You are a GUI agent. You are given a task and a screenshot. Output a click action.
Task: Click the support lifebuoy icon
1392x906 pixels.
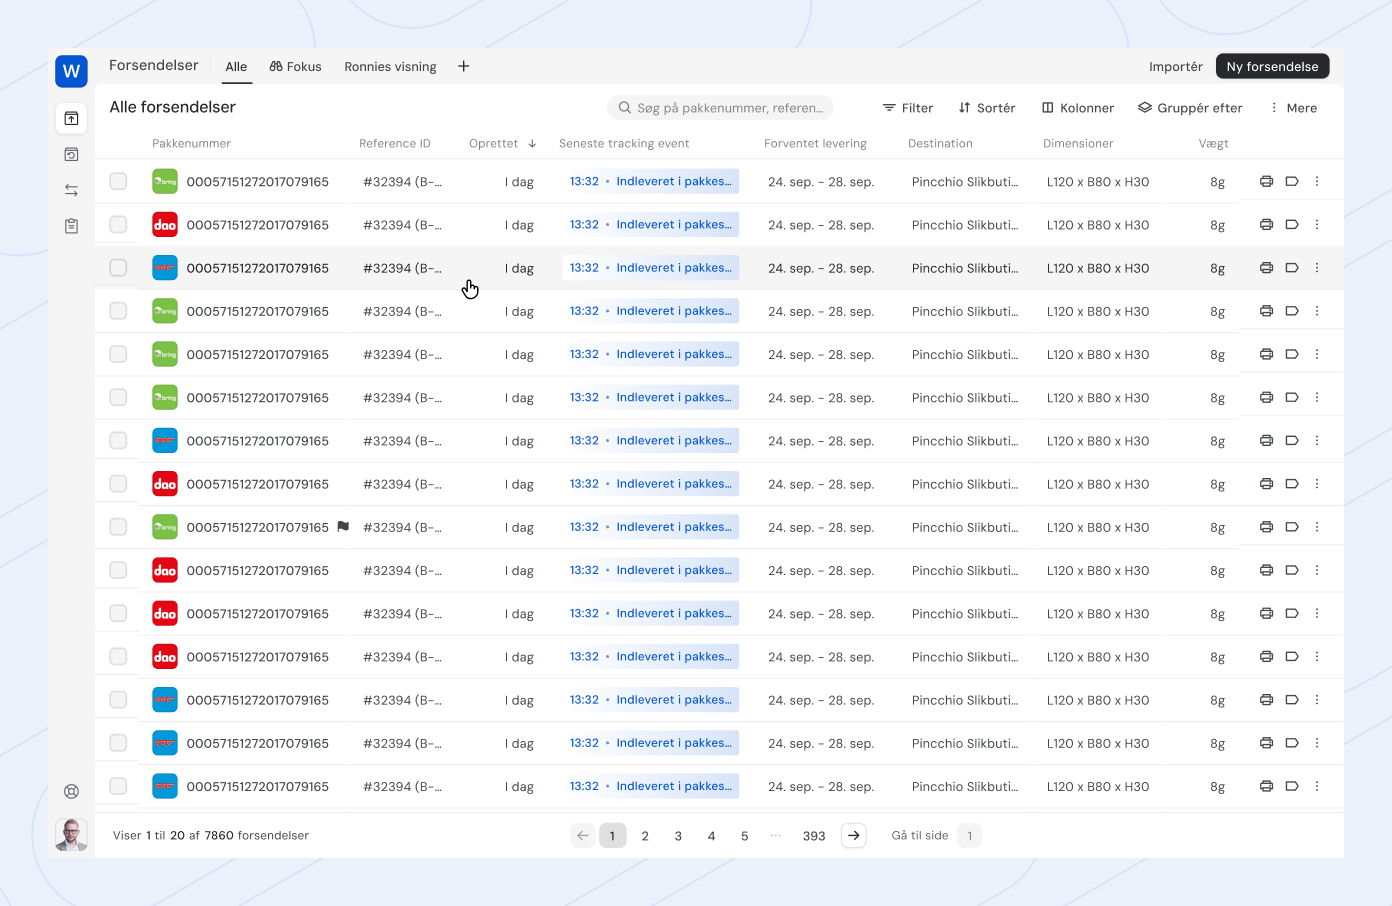[x=71, y=791]
